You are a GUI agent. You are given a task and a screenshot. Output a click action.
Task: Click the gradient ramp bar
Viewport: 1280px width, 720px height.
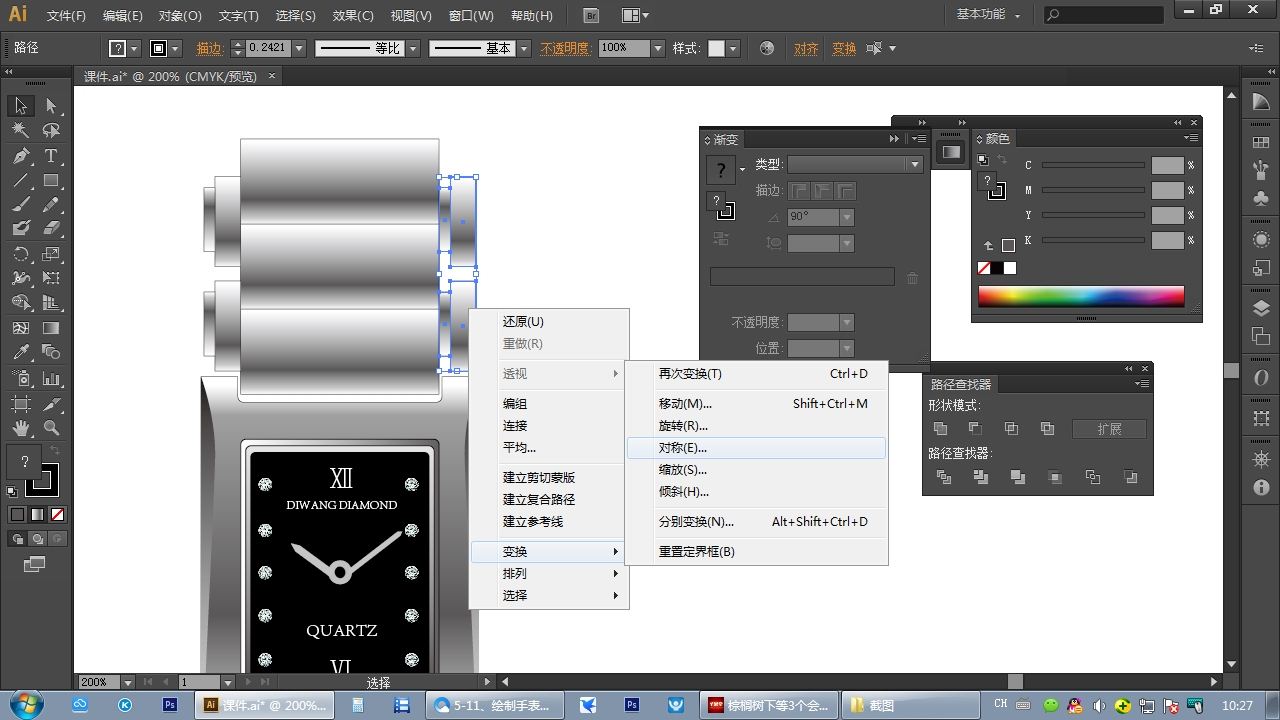(x=802, y=277)
